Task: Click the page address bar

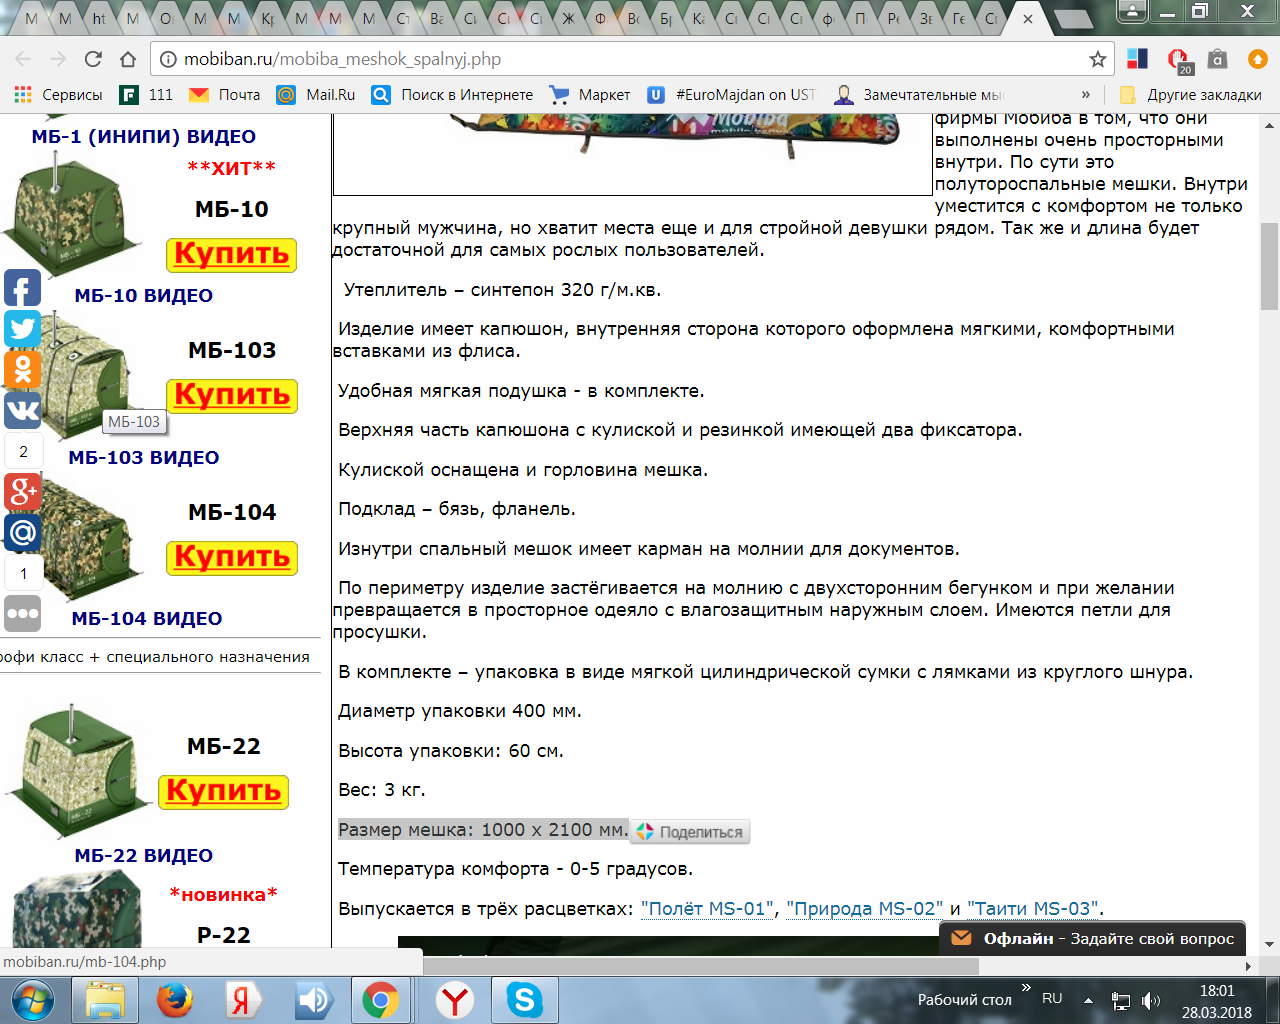Action: click(x=620, y=59)
